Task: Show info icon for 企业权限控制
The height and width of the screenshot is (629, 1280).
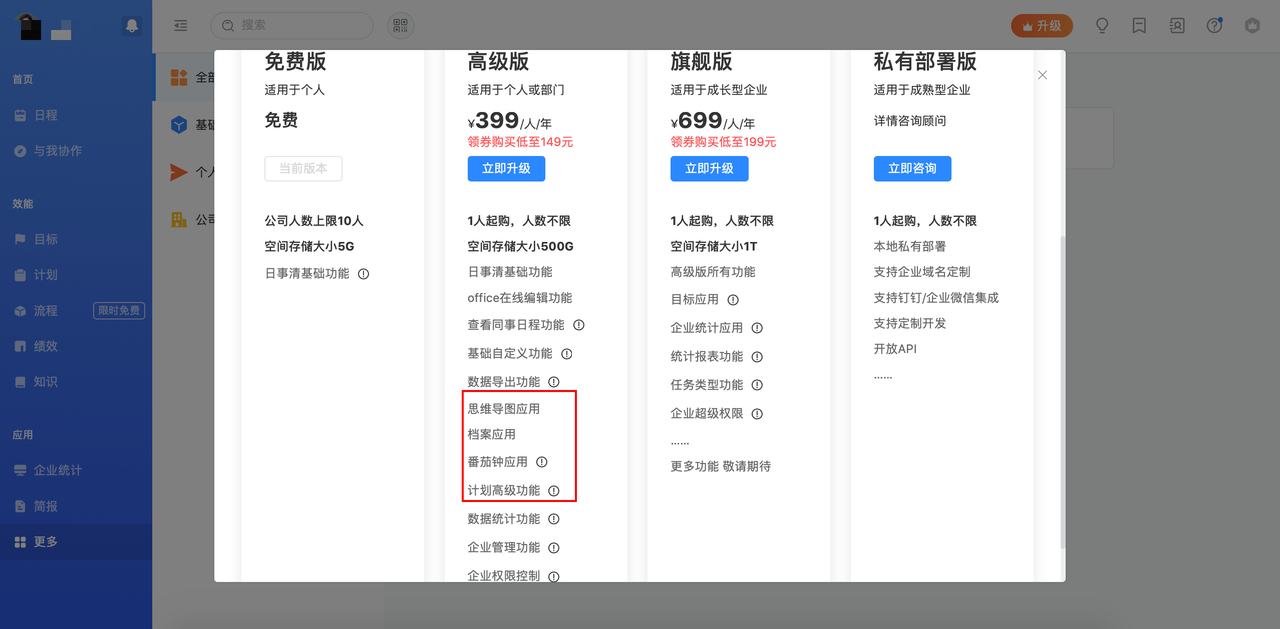Action: coord(553,576)
